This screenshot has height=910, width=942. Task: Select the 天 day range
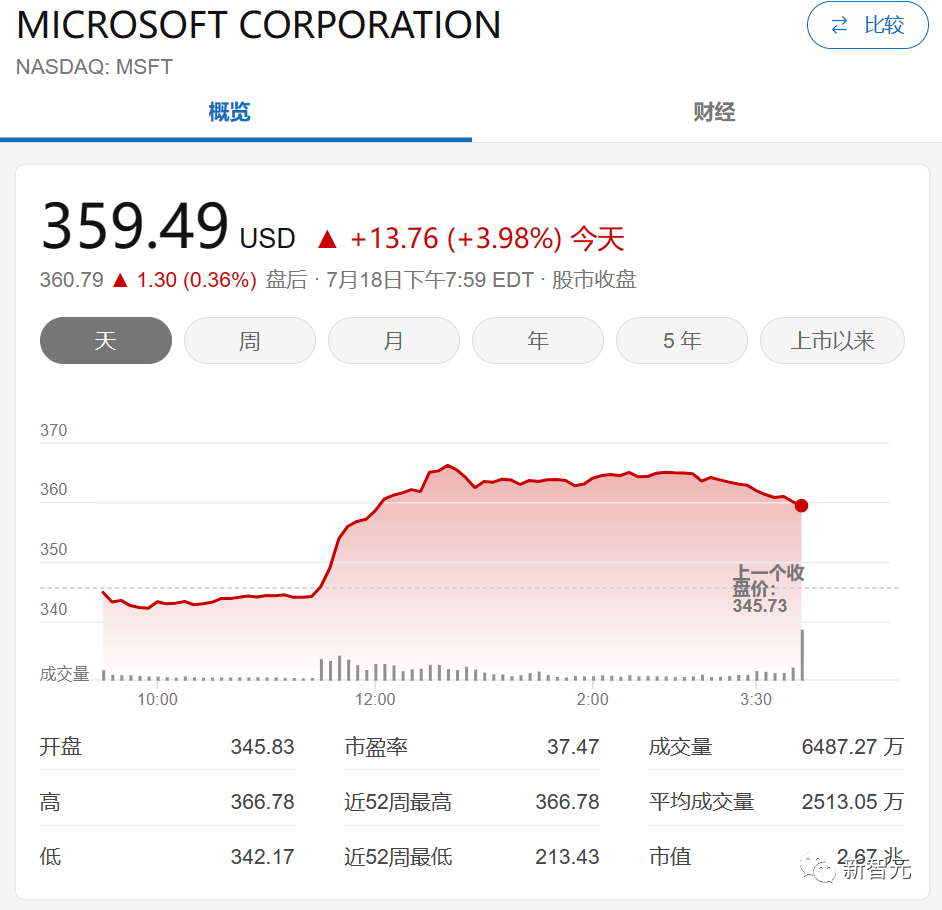(106, 341)
